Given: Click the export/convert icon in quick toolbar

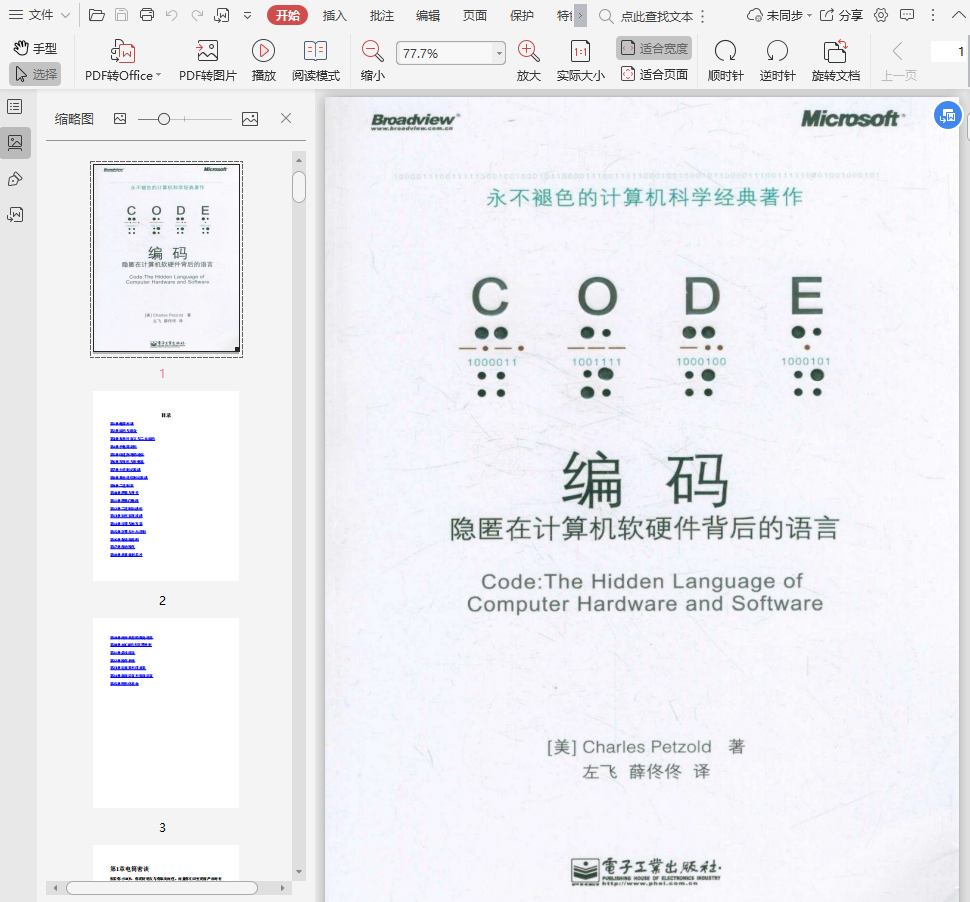Looking at the screenshot, I should [221, 15].
